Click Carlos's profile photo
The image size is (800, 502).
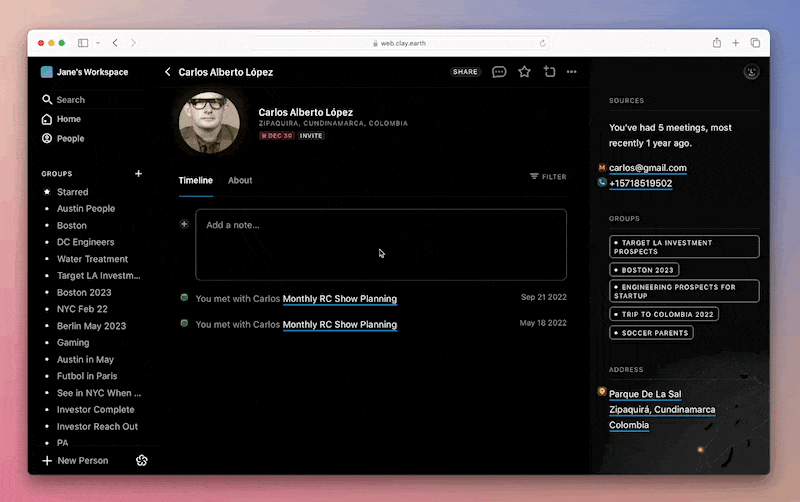point(209,124)
